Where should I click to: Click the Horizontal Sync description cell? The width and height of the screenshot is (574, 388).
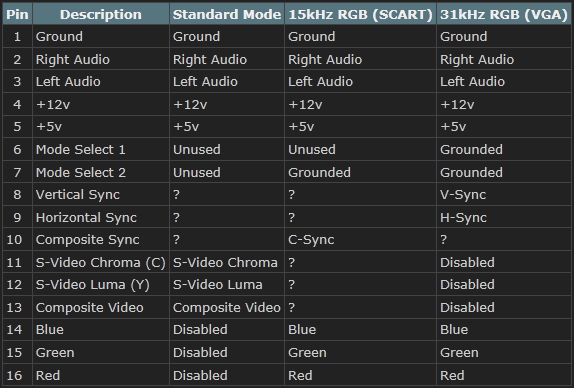pyautogui.click(x=101, y=217)
